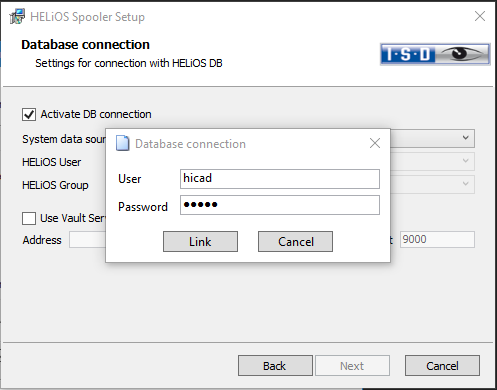Click the port field showing 9000
Viewport: 497px width, 390px height.
pos(437,240)
